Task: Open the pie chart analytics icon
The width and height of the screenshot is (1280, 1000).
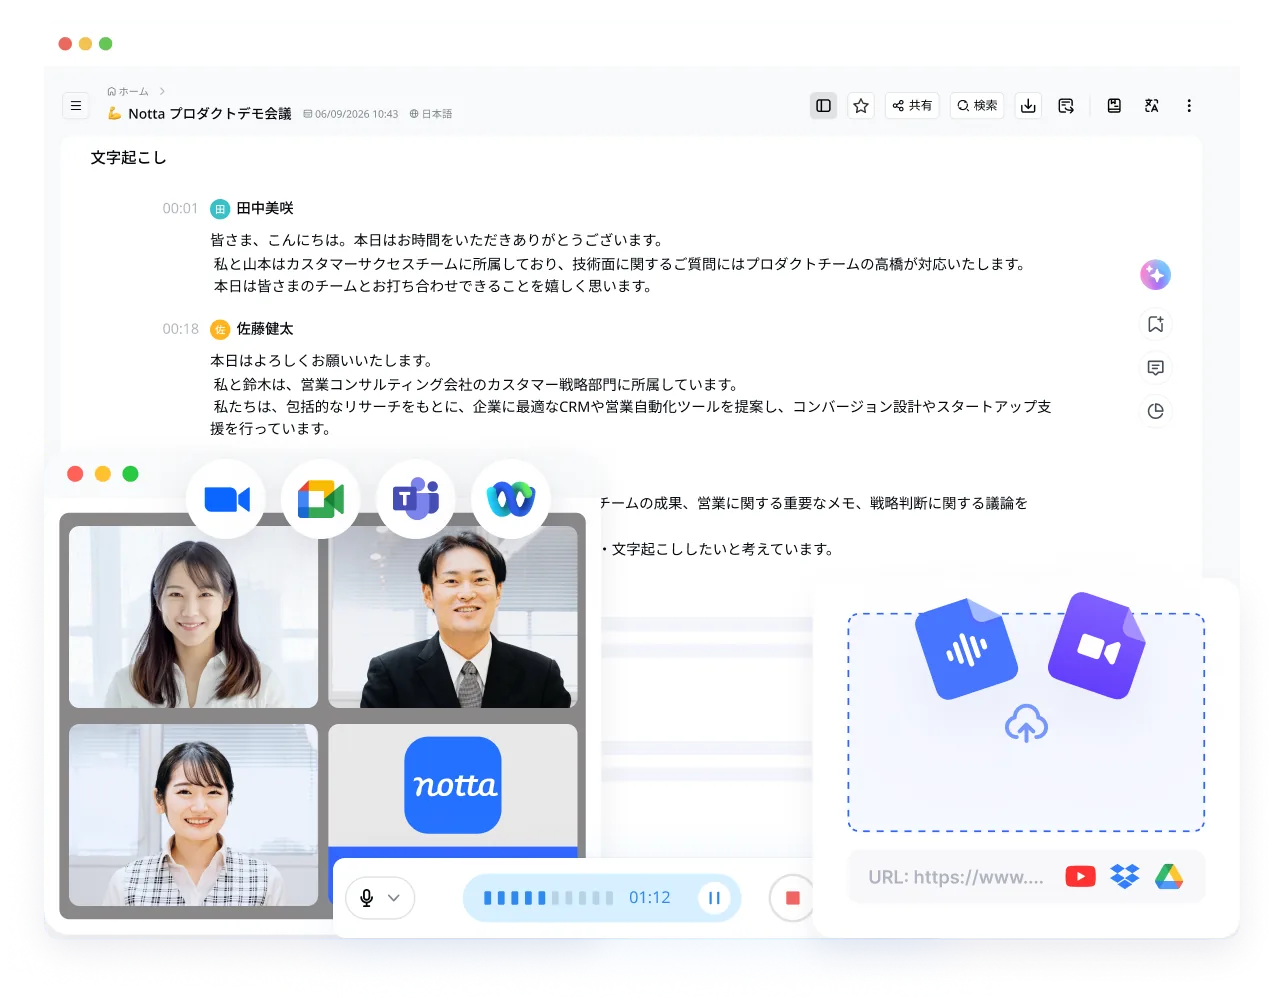Action: pyautogui.click(x=1155, y=411)
